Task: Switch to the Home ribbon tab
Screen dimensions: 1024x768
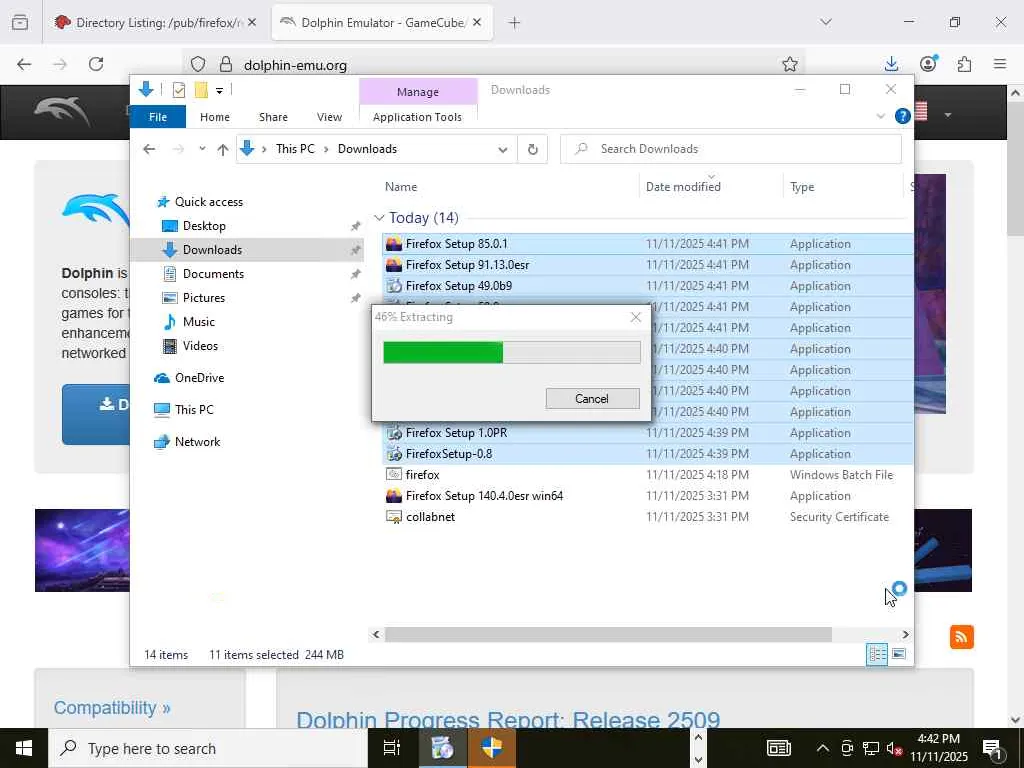Action: 215,117
